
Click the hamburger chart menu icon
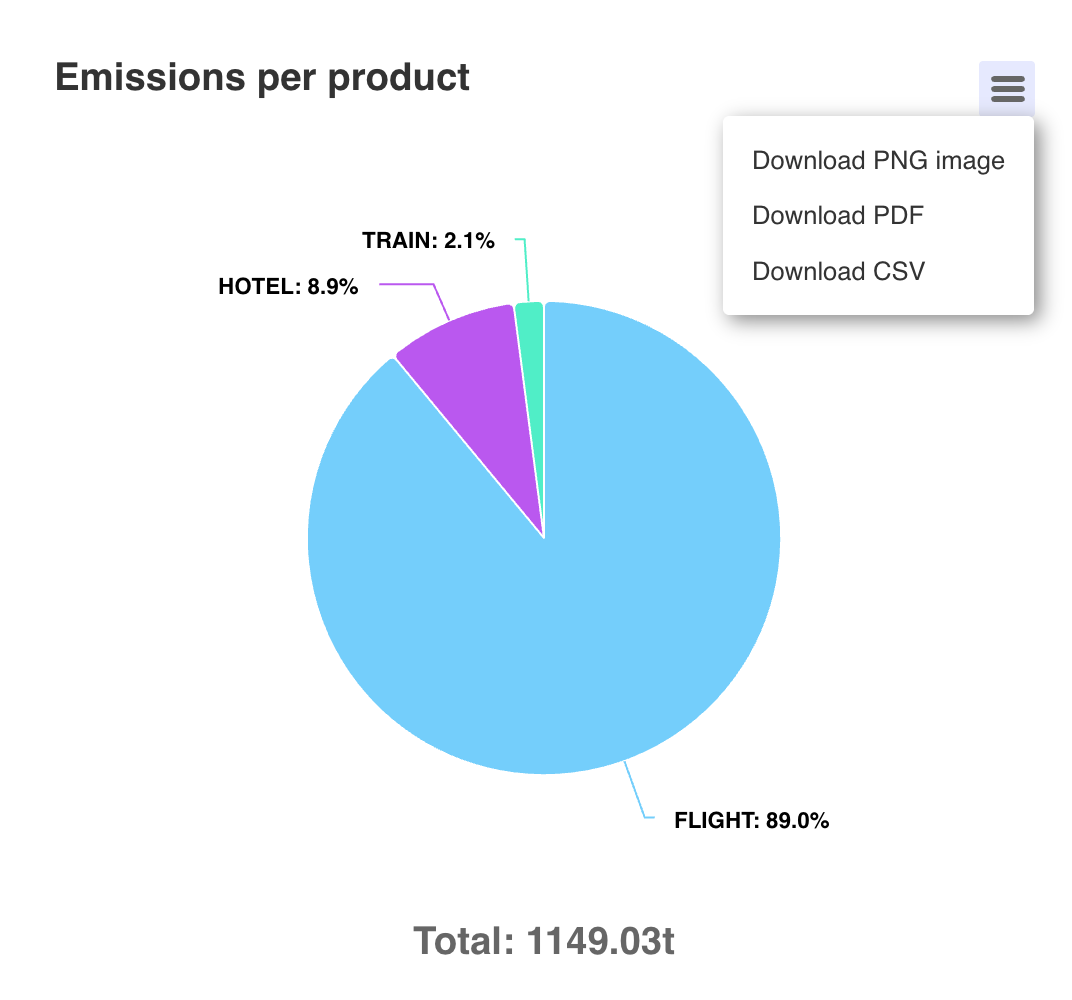1007,89
